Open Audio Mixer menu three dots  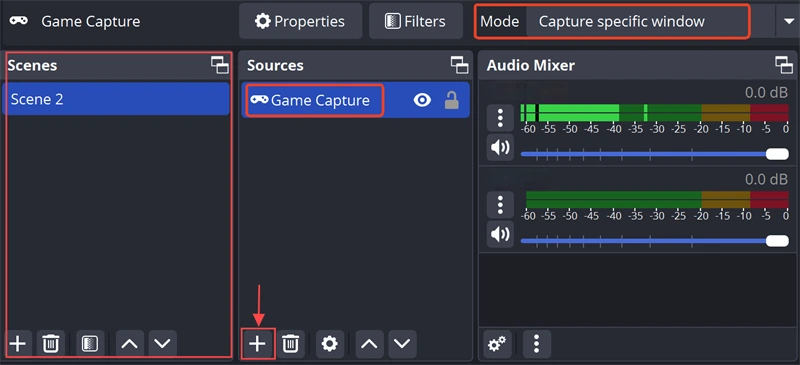536,344
